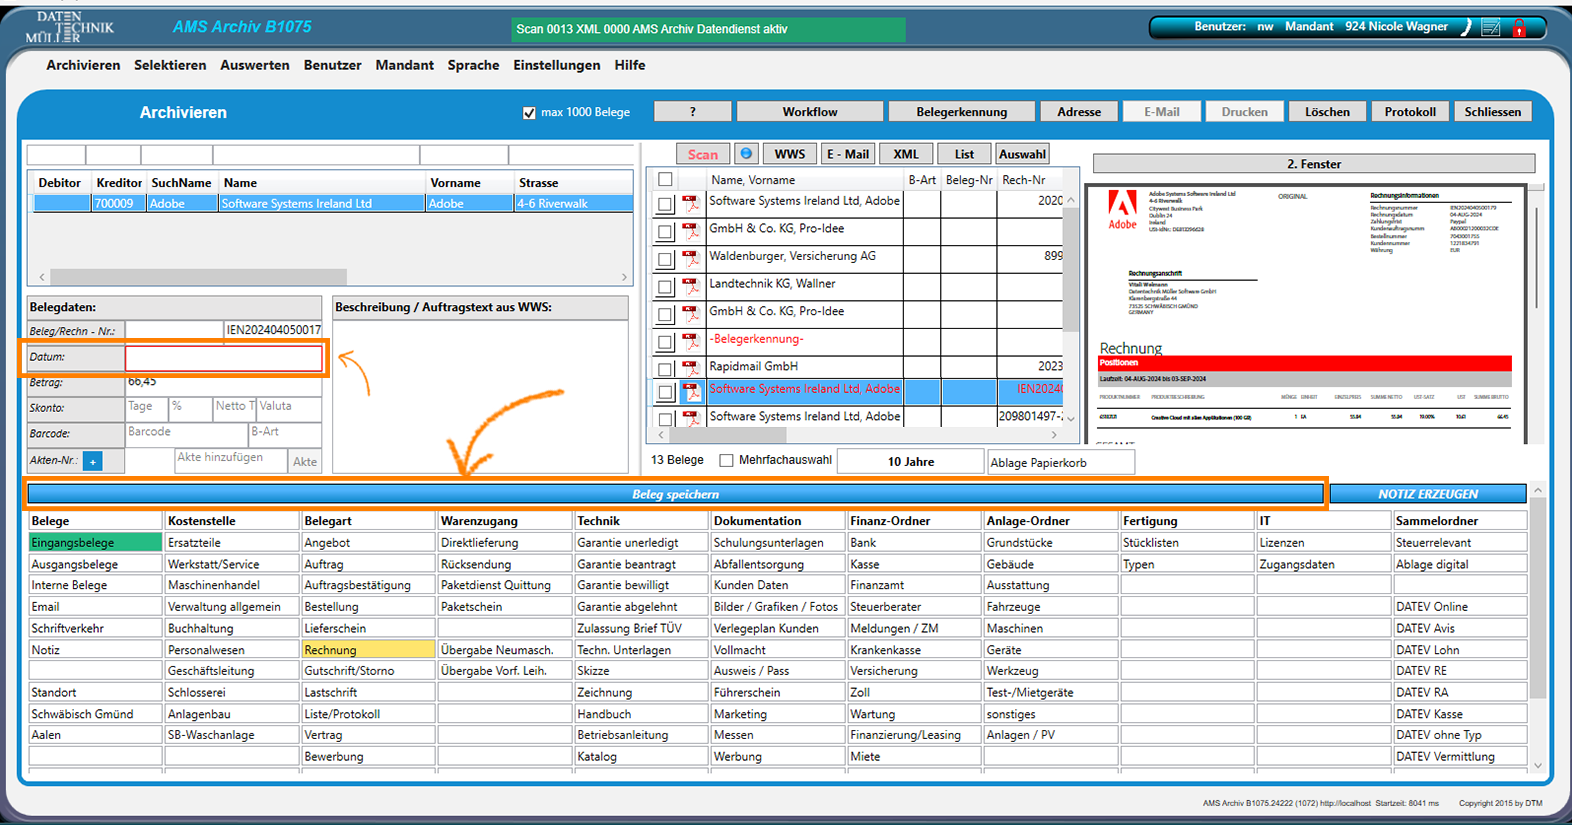This screenshot has width=1572, height=825.
Task: Click PDF icon of the -Belegerkennung- row
Action: click(691, 341)
